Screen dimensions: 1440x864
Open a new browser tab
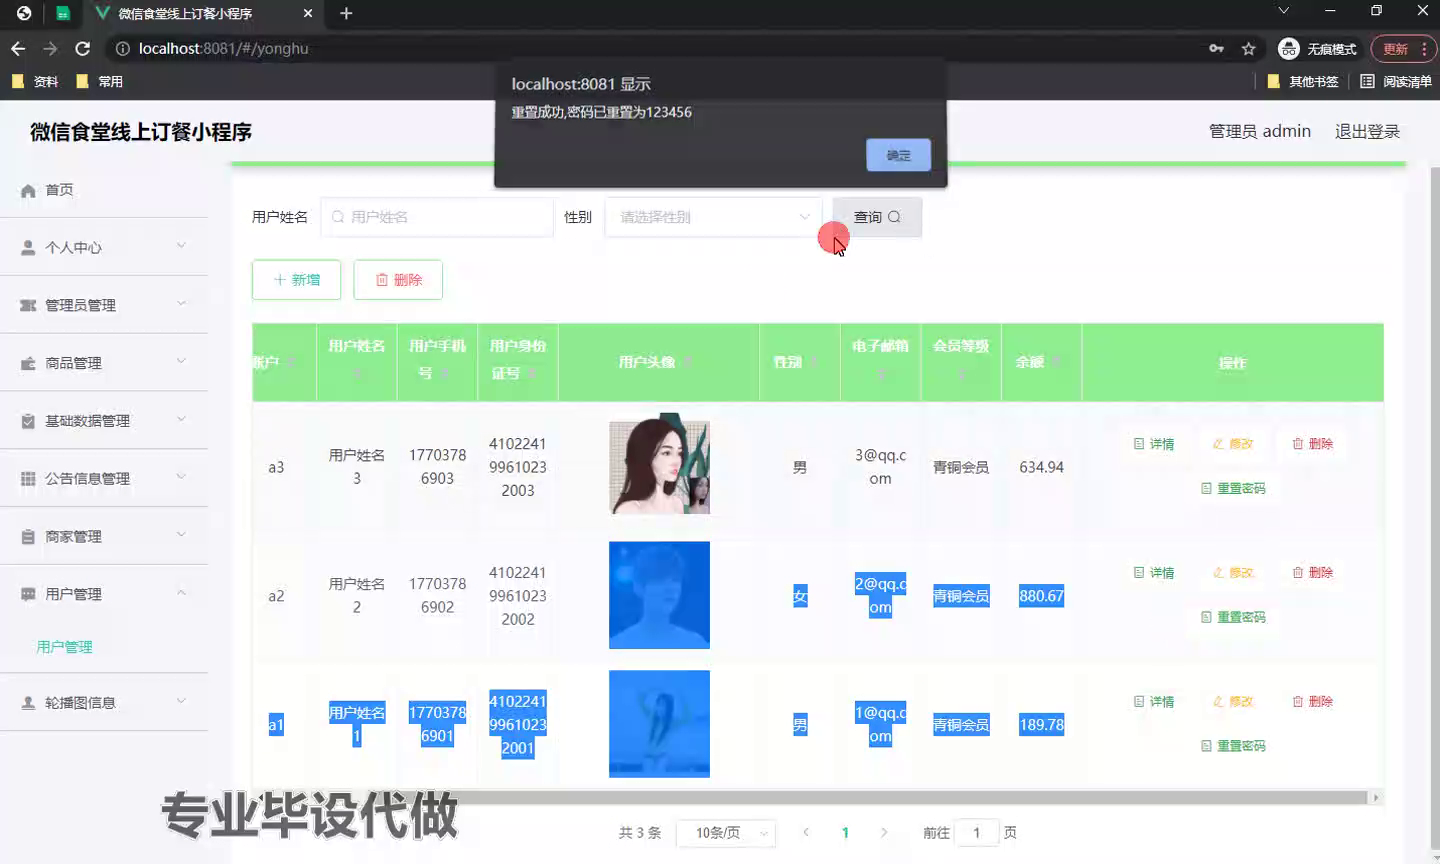(x=346, y=13)
